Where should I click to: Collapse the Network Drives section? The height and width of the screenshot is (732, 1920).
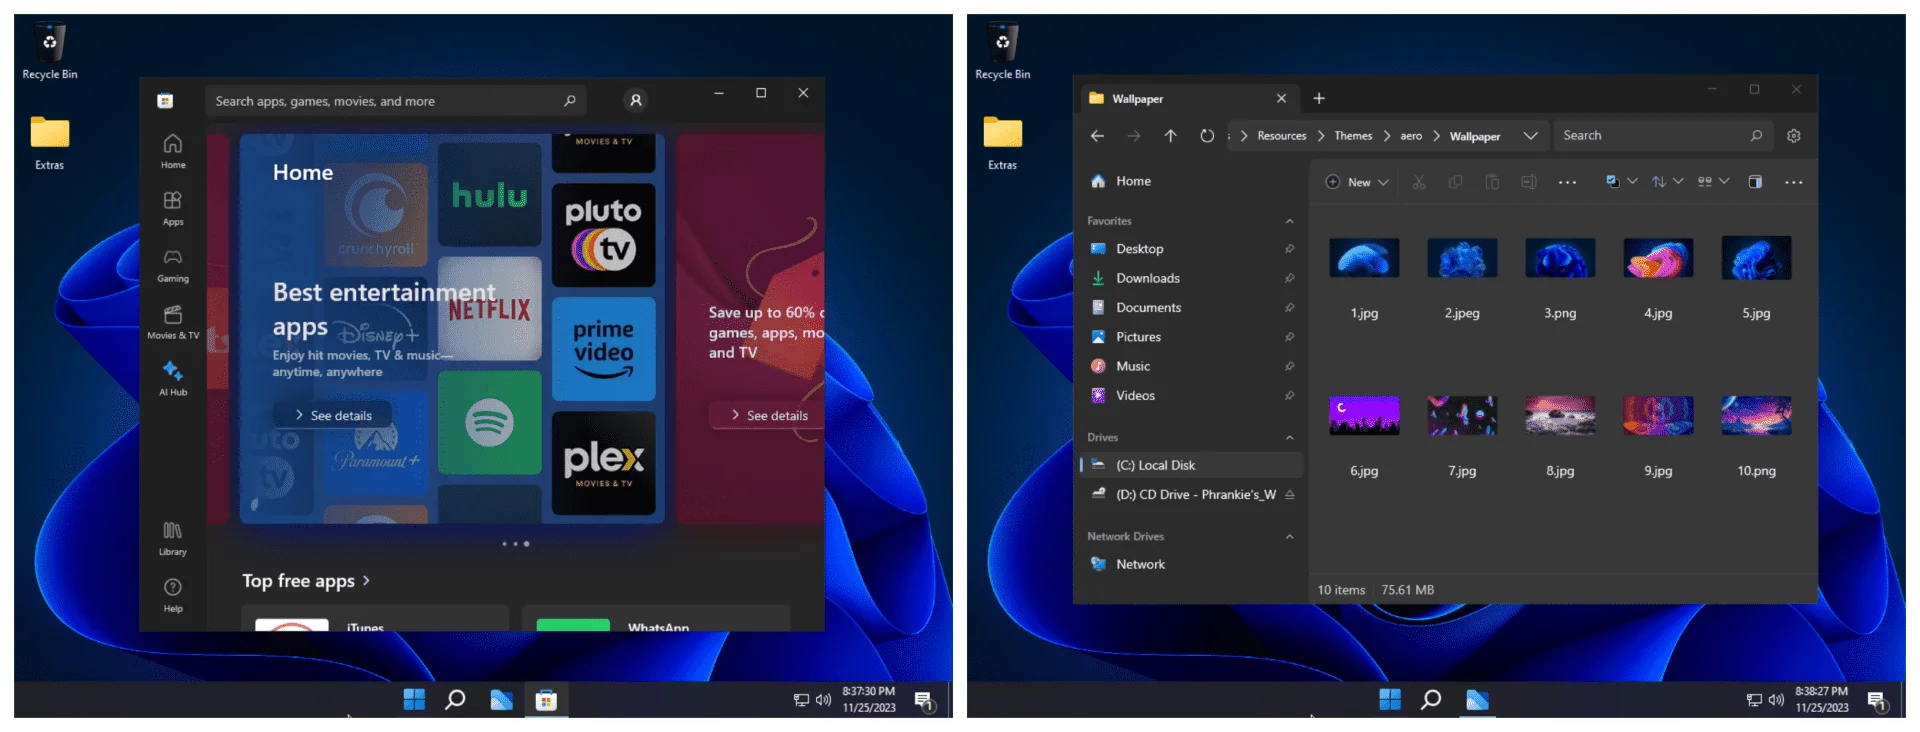point(1290,537)
